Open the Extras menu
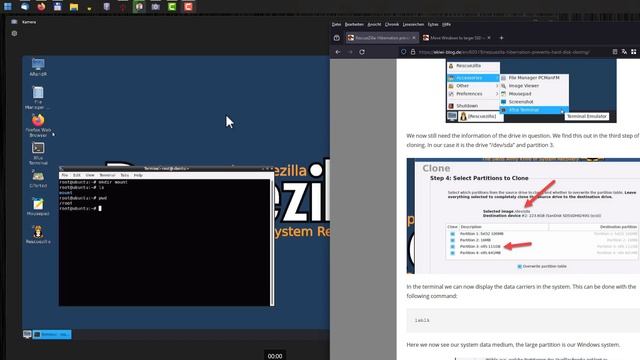The height and width of the screenshot is (360, 640). [x=433, y=24]
